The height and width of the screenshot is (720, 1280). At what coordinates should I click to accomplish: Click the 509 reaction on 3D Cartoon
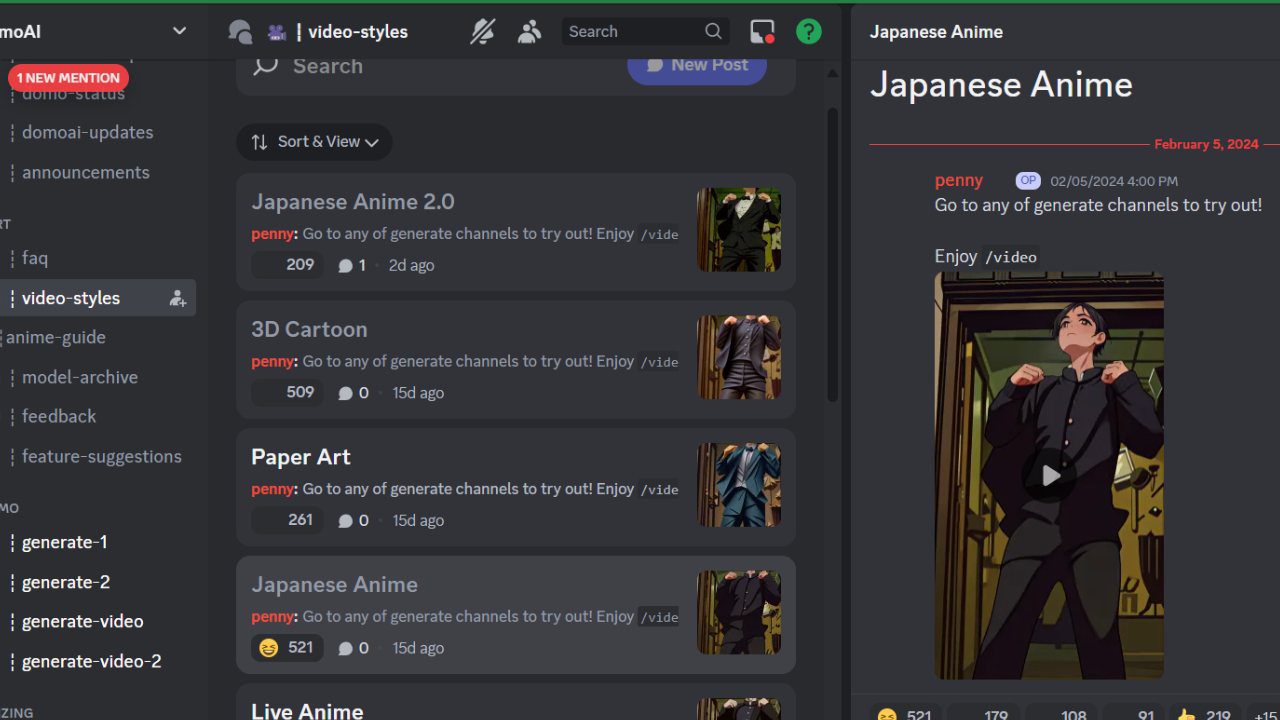[x=287, y=392]
